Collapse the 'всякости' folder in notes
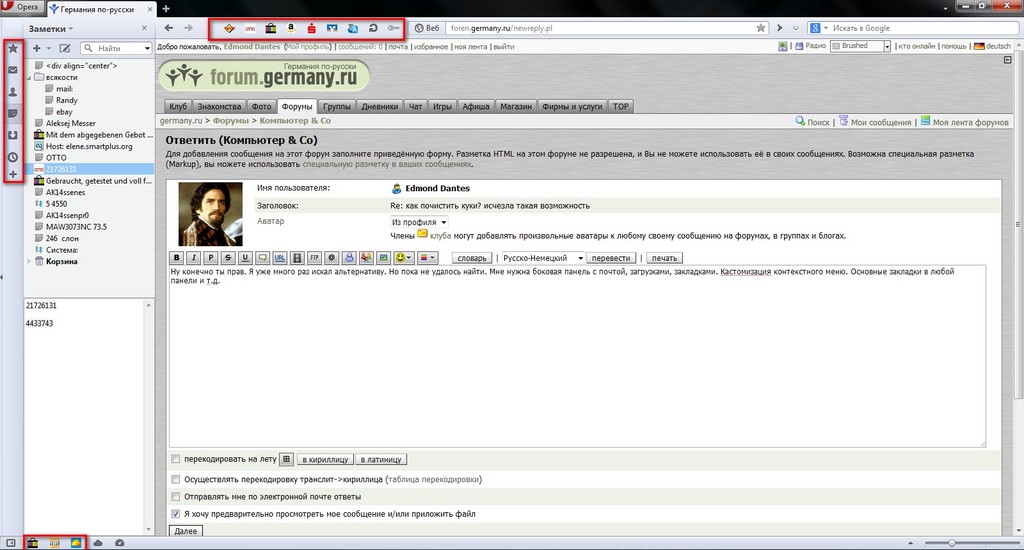1024x550 pixels. click(x=29, y=77)
